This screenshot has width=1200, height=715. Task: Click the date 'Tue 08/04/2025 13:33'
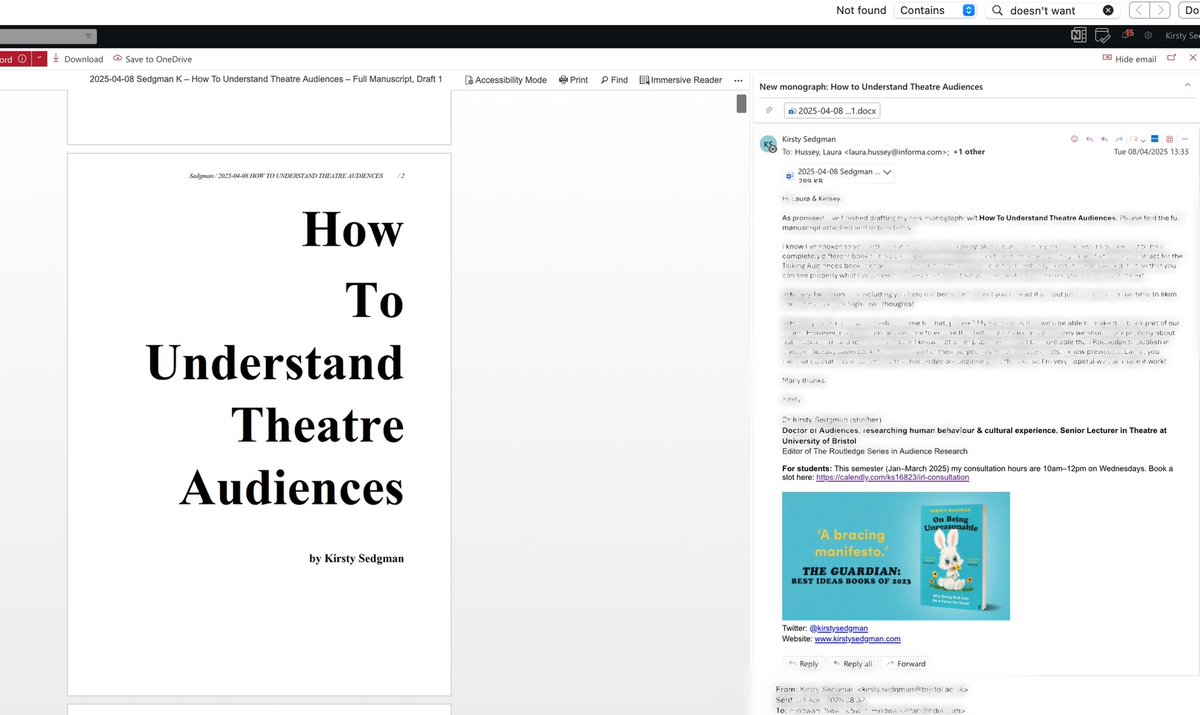pos(1151,152)
